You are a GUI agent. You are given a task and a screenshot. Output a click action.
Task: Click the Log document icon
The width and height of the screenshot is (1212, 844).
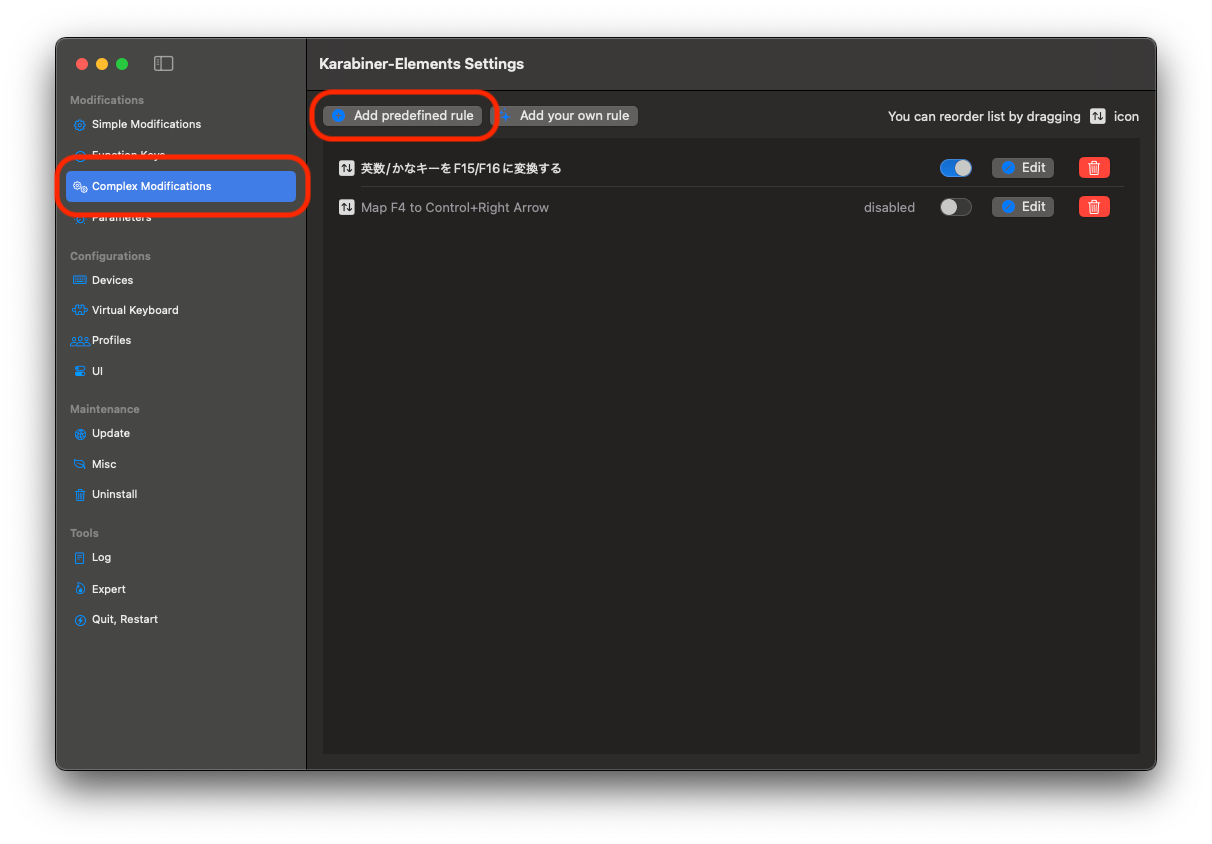[80, 558]
